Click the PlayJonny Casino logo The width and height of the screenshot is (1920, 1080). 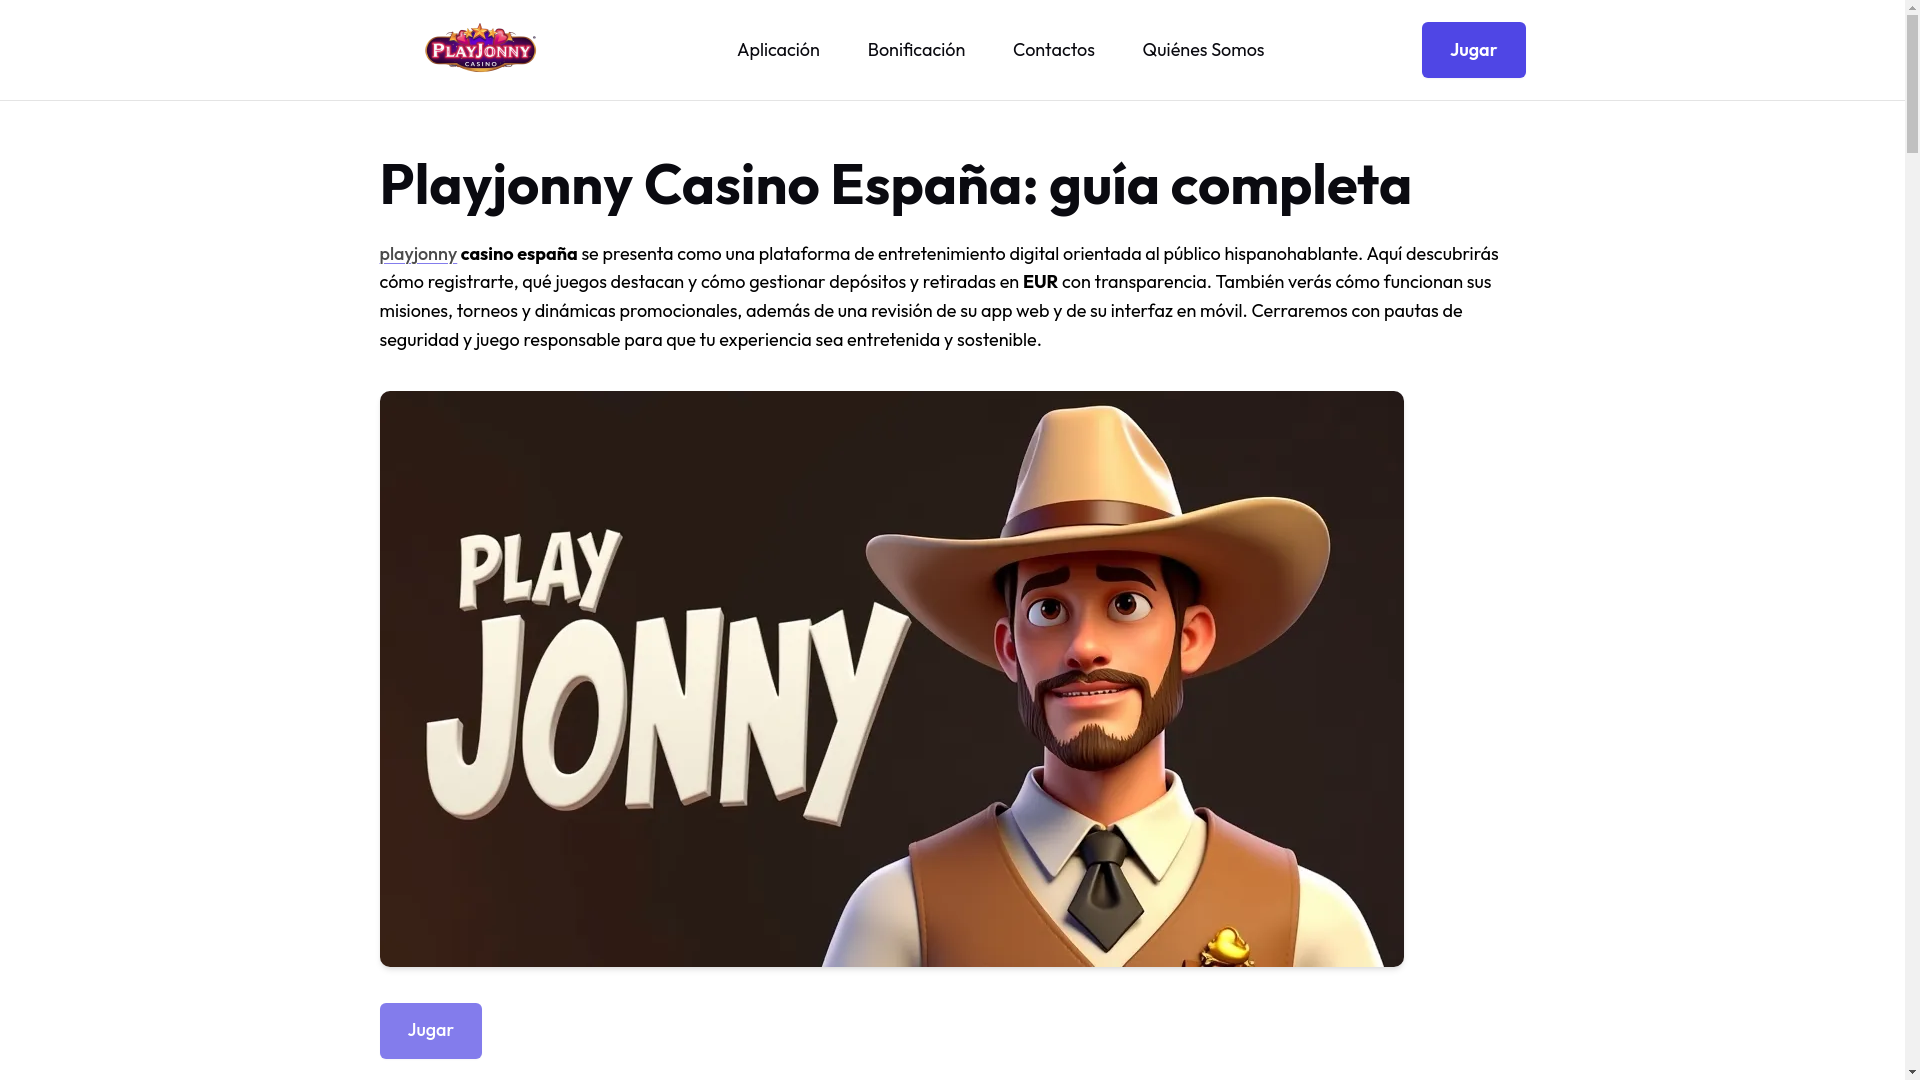[x=480, y=48]
